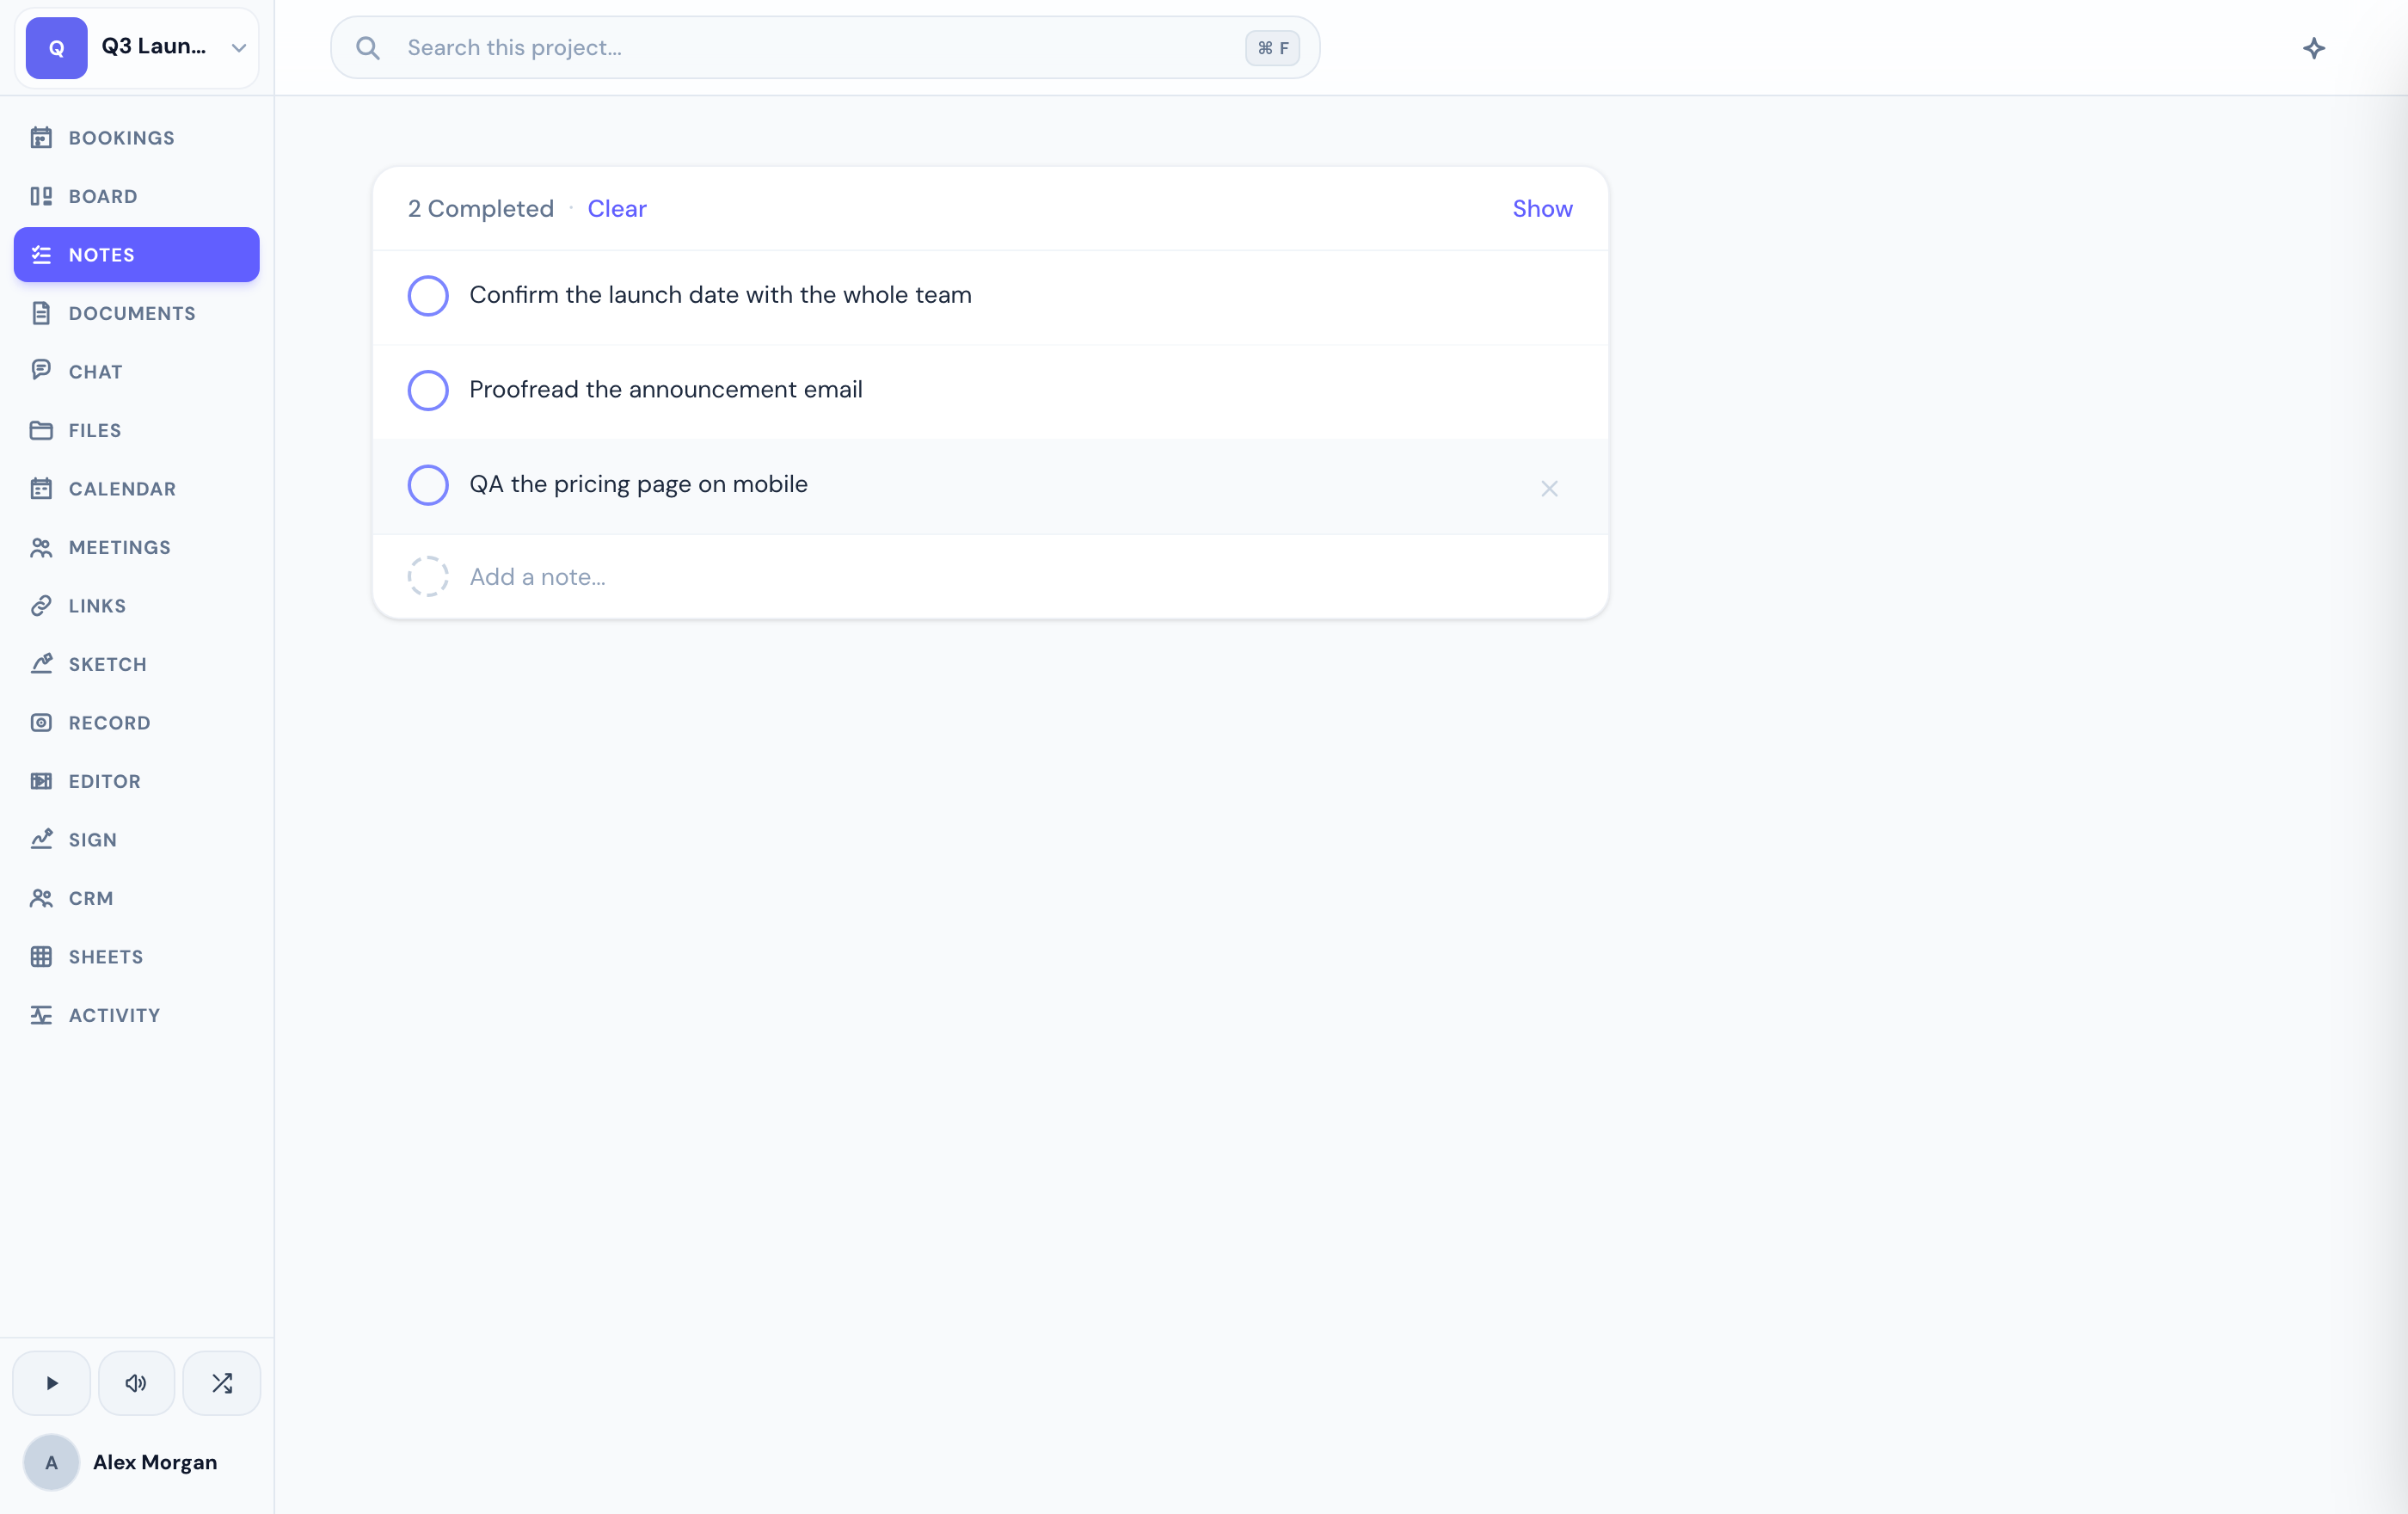Open Meetings via the people icon
The height and width of the screenshot is (1514, 2408).
(41, 547)
